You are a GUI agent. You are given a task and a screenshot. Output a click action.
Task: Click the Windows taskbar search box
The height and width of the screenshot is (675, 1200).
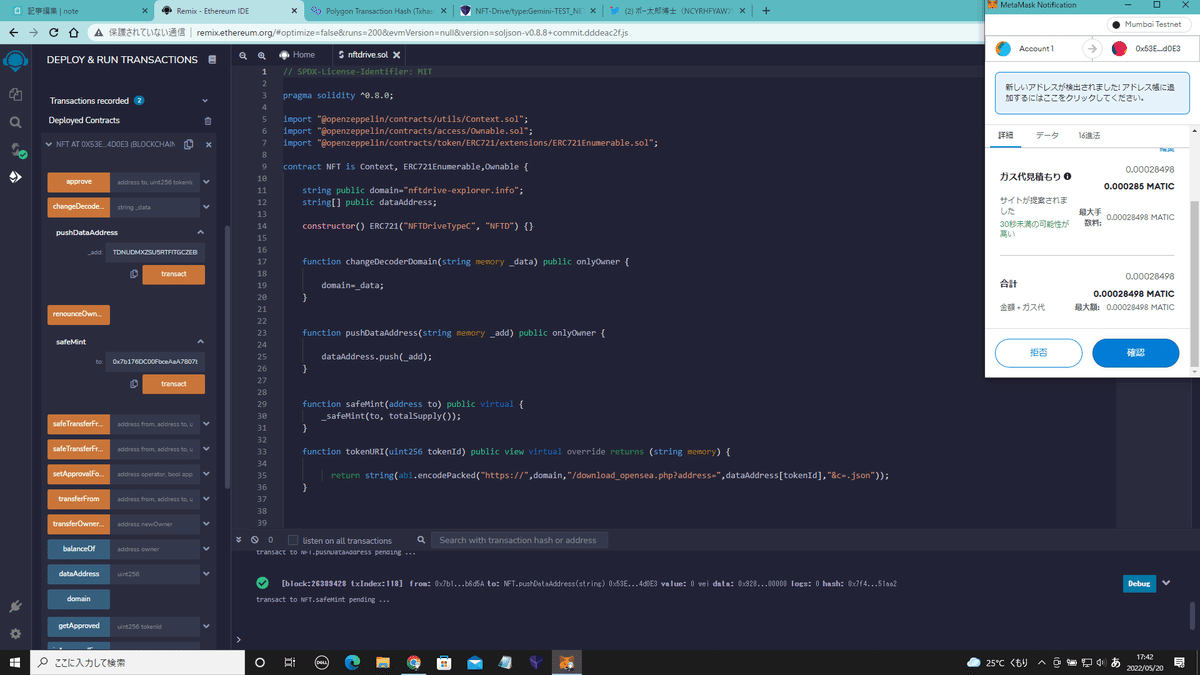click(135, 662)
